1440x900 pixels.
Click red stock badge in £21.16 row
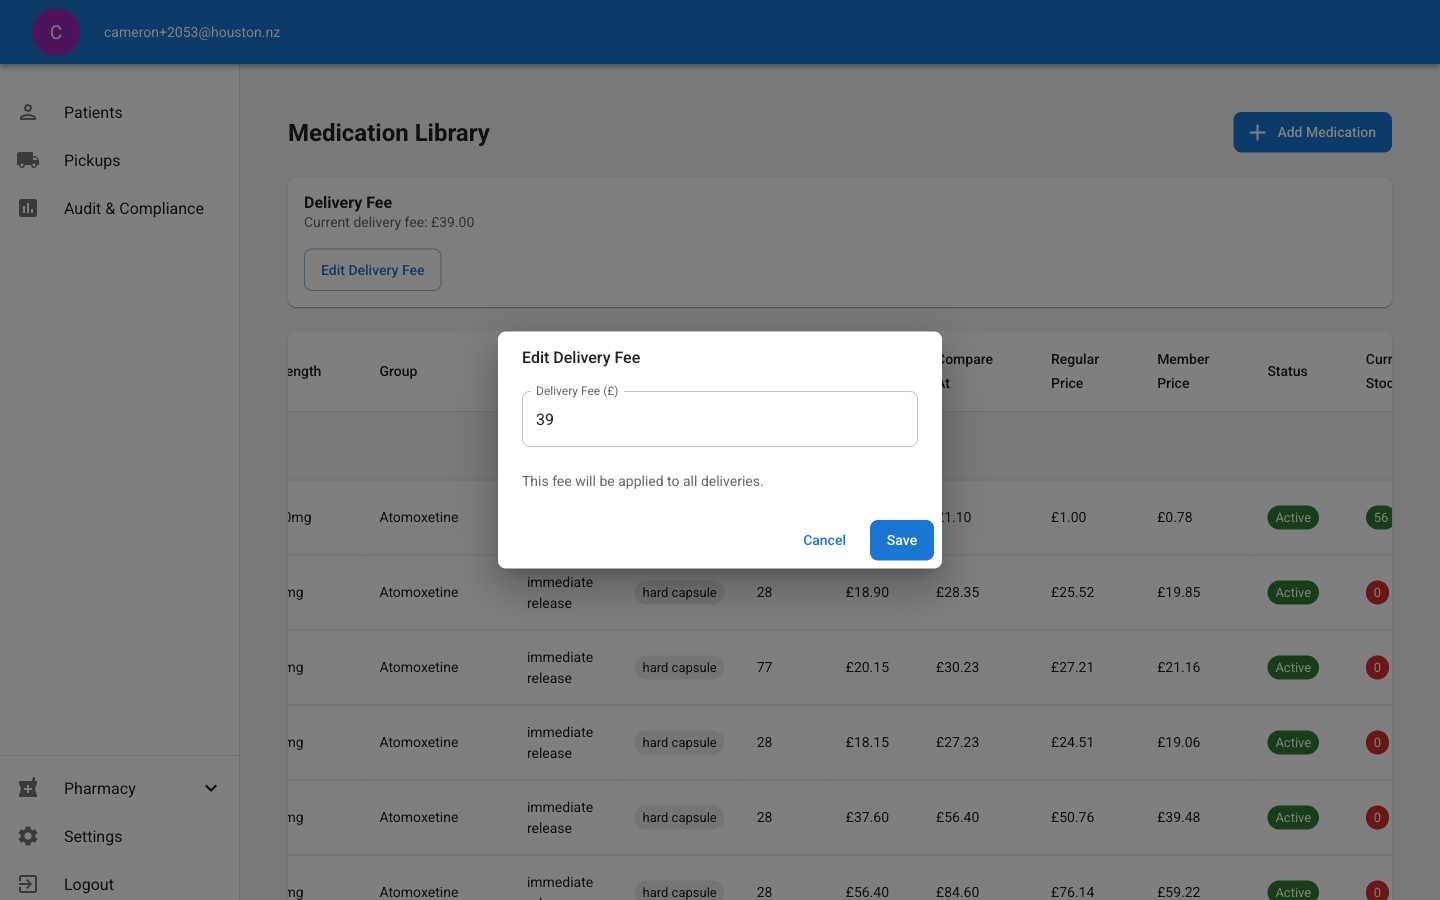tap(1377, 667)
